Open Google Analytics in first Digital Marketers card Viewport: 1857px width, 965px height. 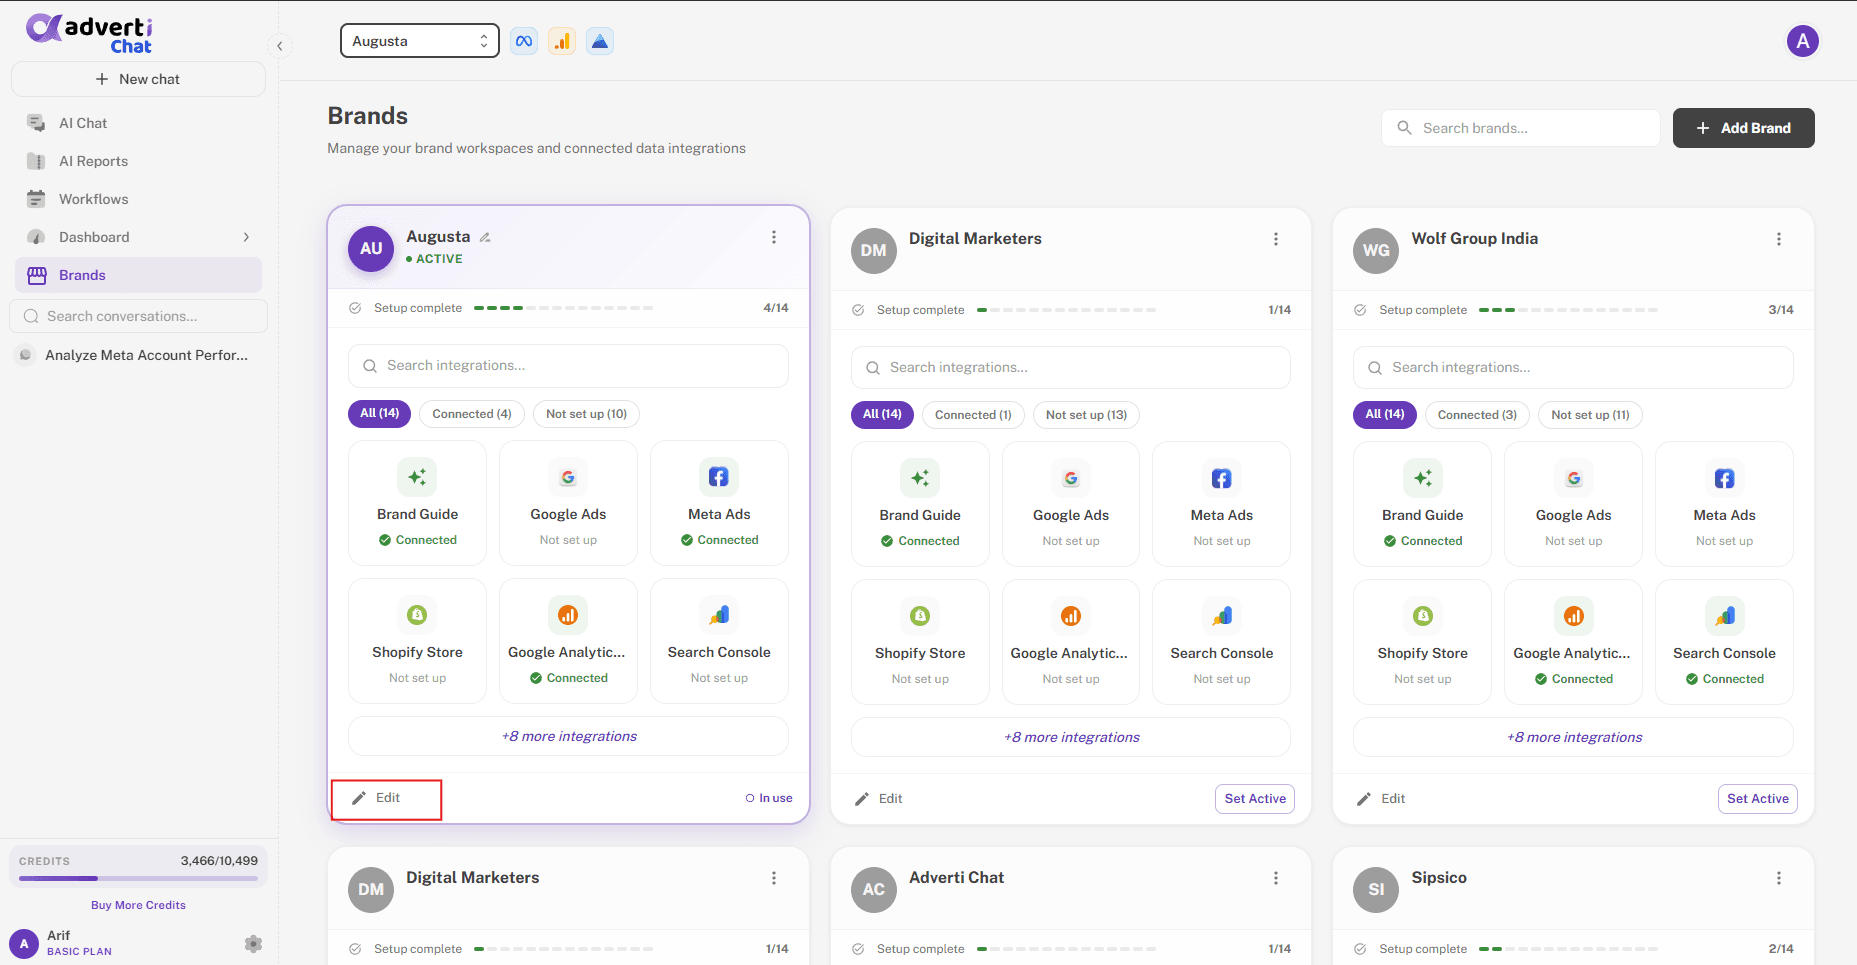tap(1071, 642)
